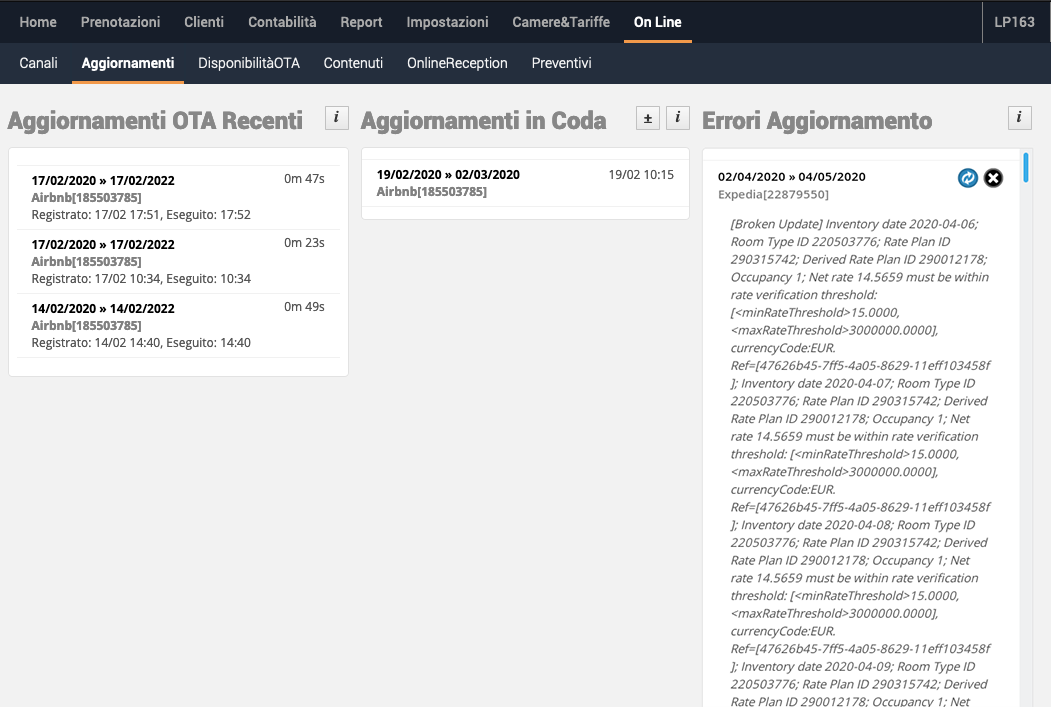
Task: Click 'Registrato: 14/02 14:40, Eseguito: 14:40' line
Action: click(x=141, y=342)
